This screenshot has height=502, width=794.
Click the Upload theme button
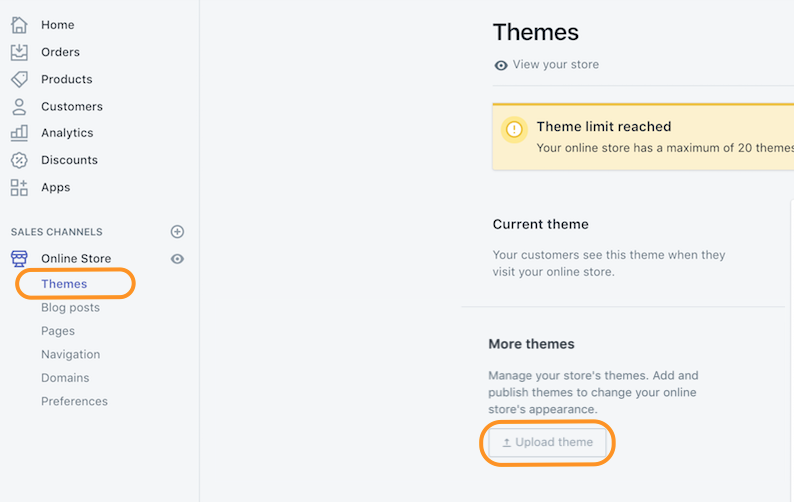tap(547, 443)
